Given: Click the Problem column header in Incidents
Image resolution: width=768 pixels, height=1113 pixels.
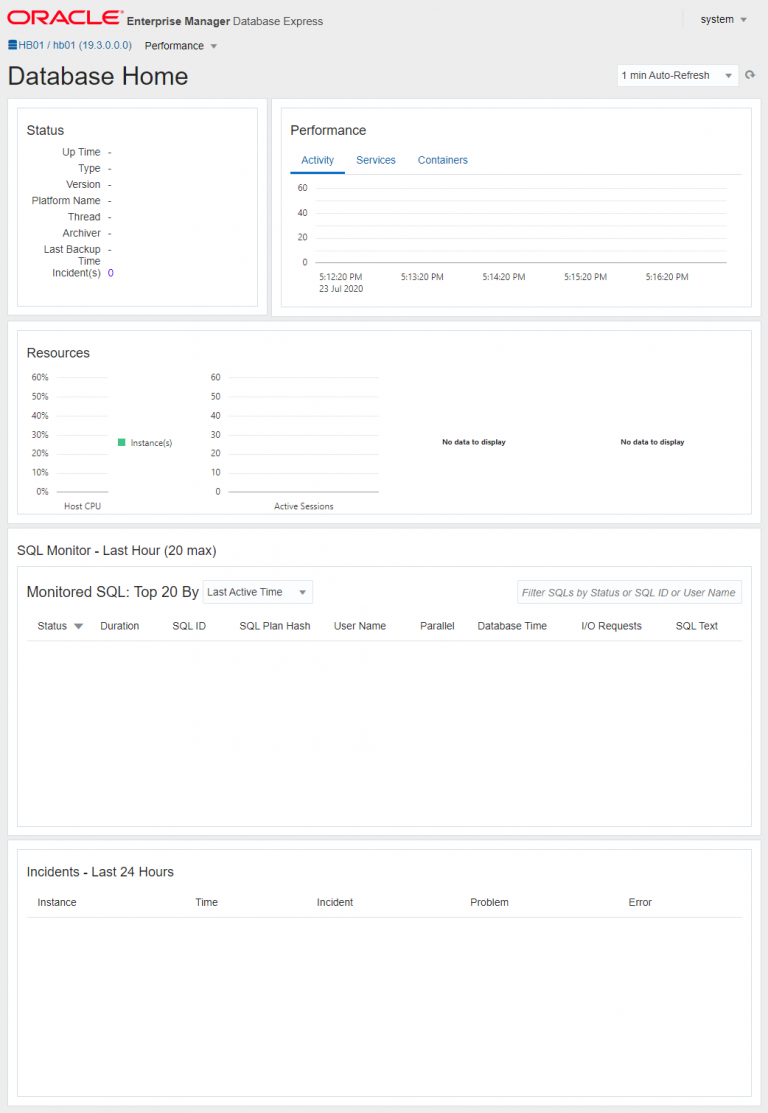Looking at the screenshot, I should (x=489, y=902).
